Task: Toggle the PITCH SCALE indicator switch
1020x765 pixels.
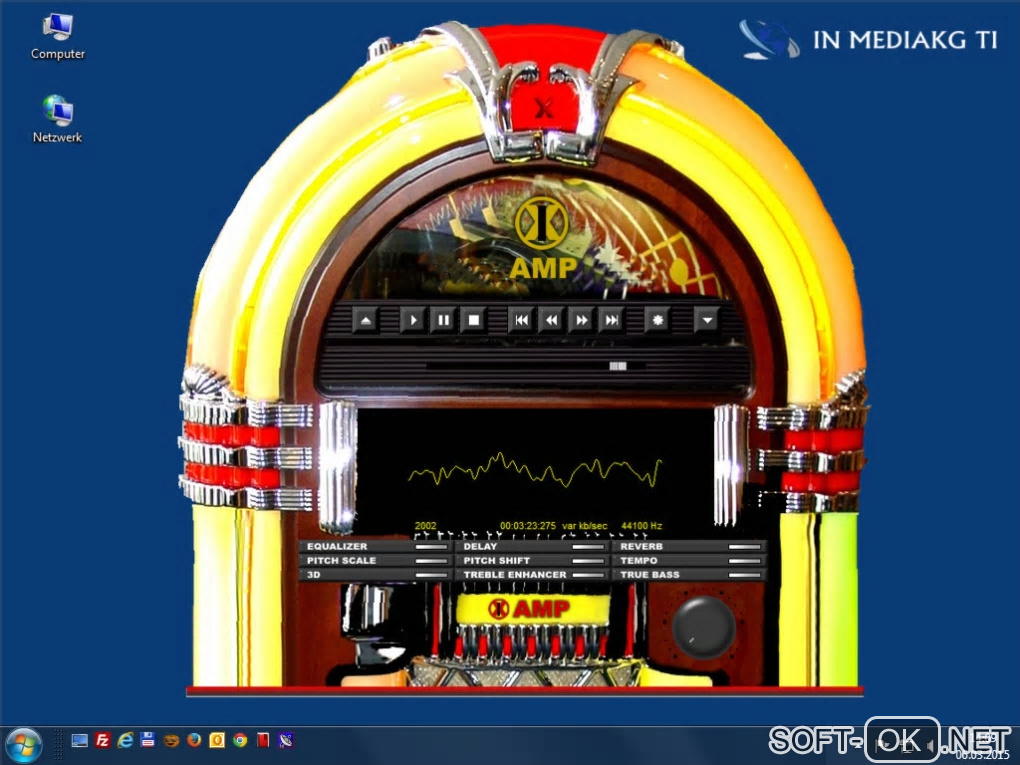Action: coord(431,561)
